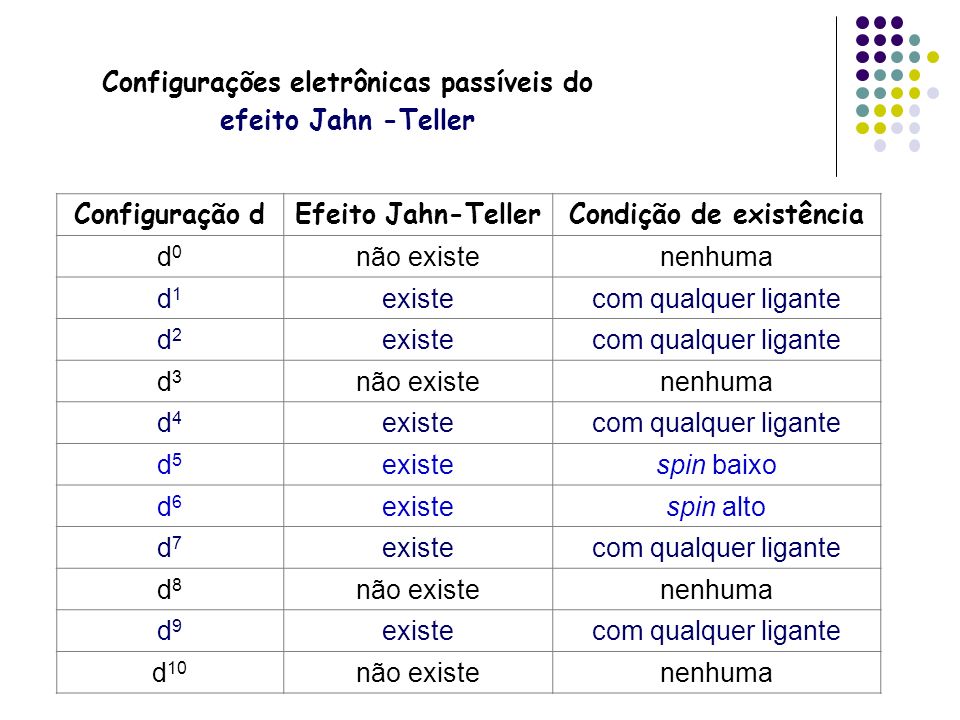Click the 'Configuração d' column header
Viewport: 960px width, 720px height.
[x=170, y=215]
